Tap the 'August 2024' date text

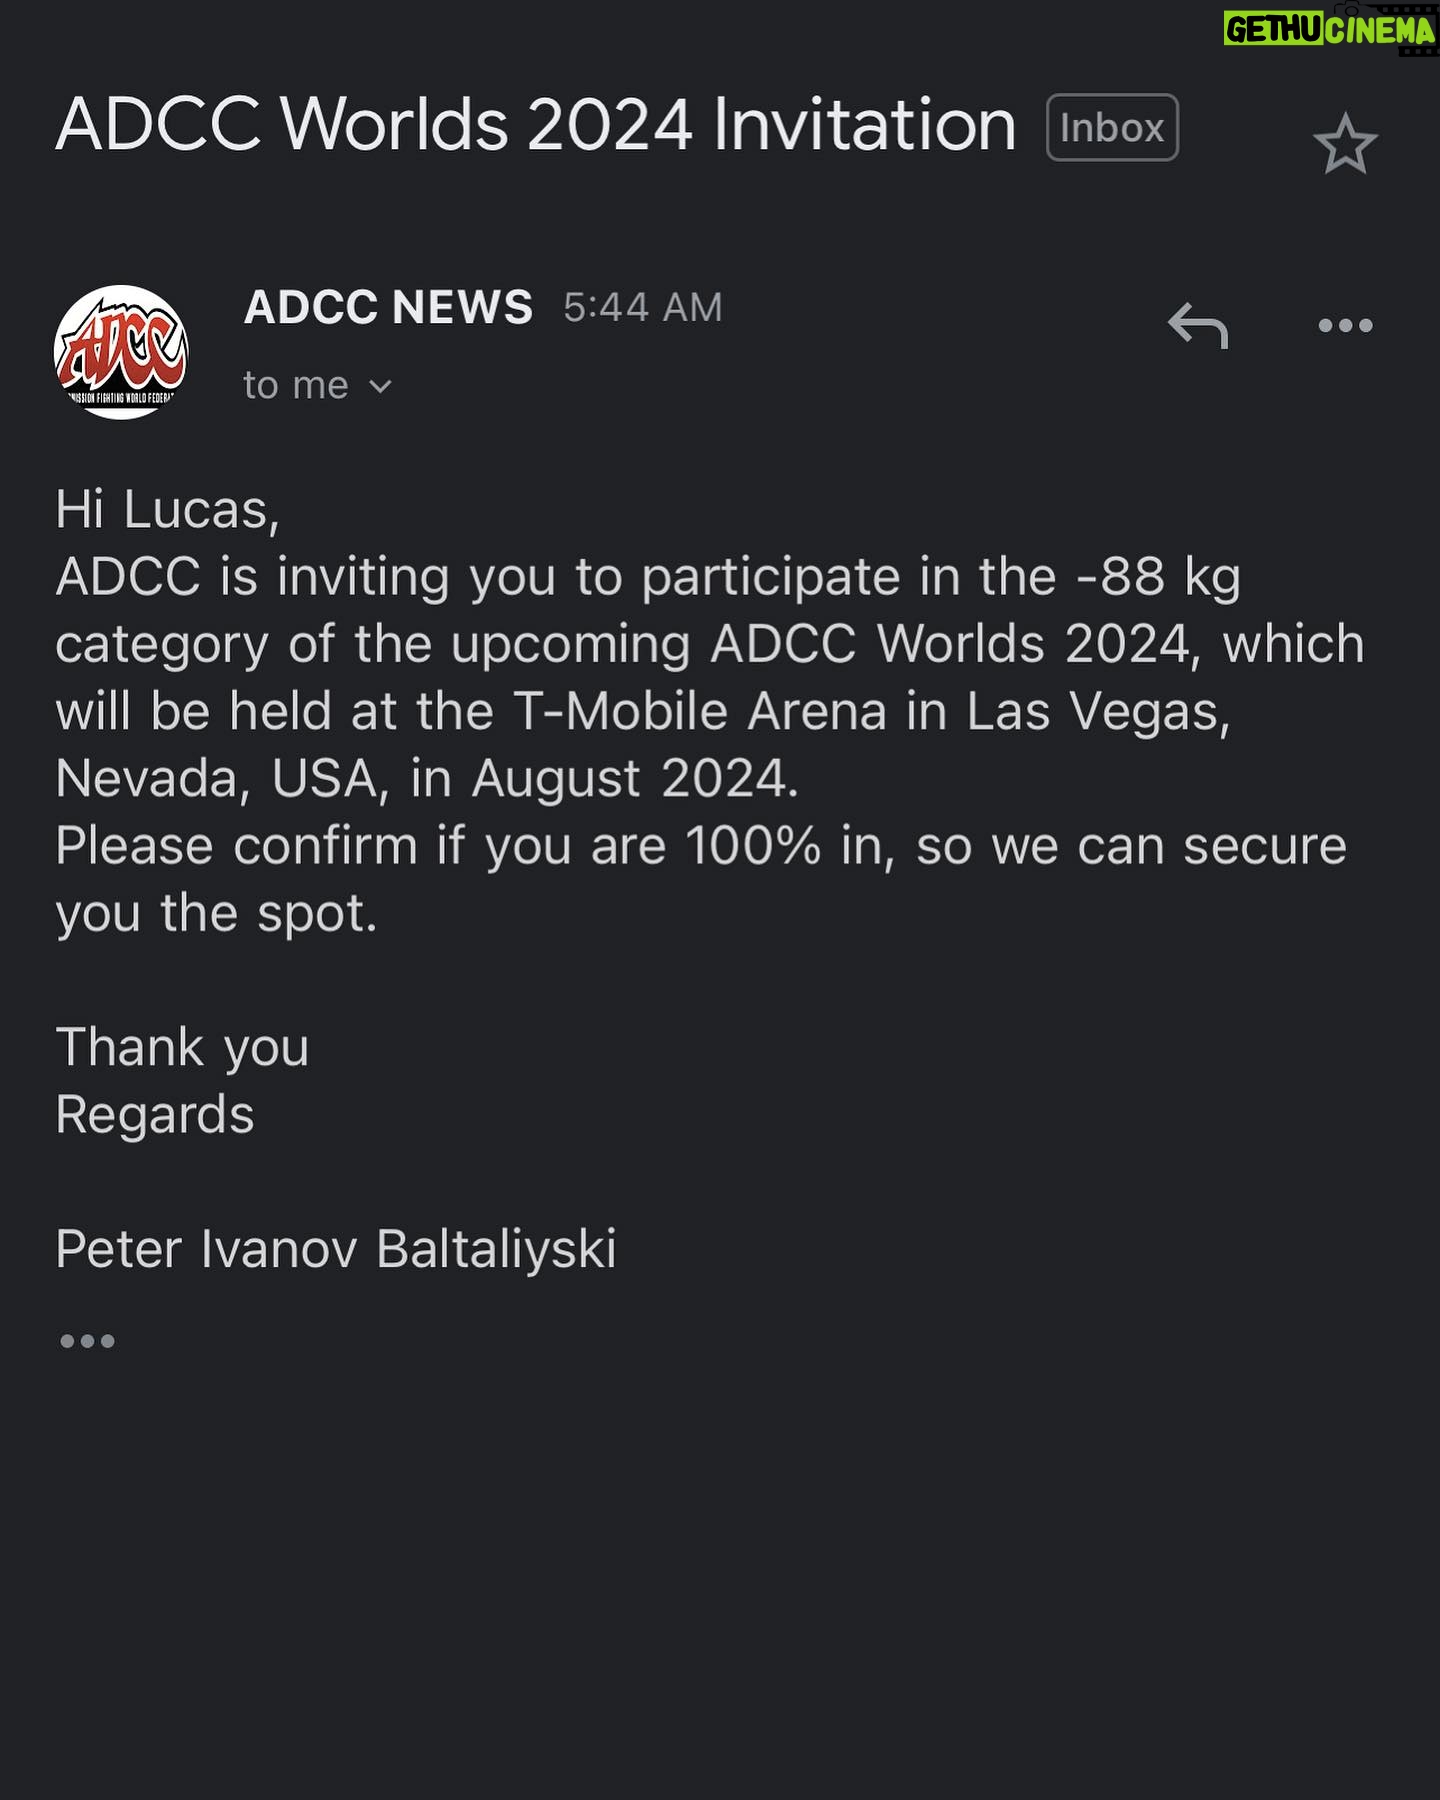point(635,778)
